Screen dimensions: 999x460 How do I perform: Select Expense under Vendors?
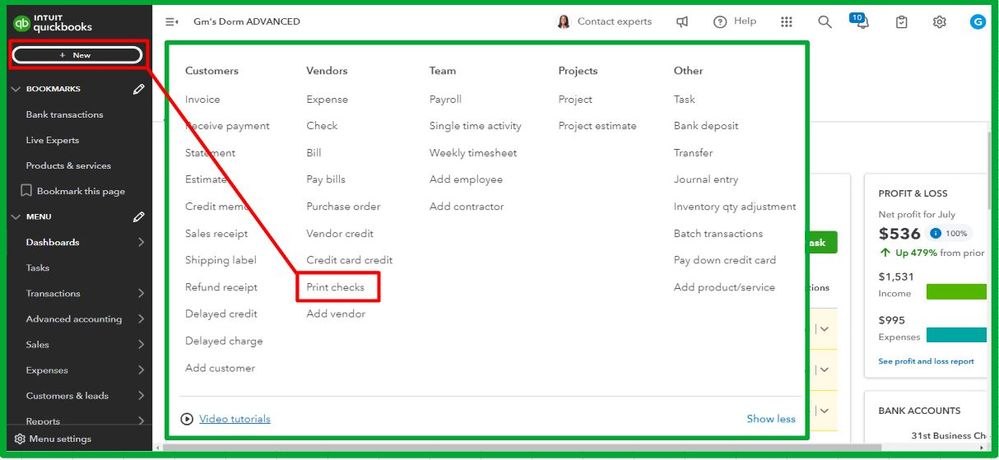pyautogui.click(x=327, y=99)
